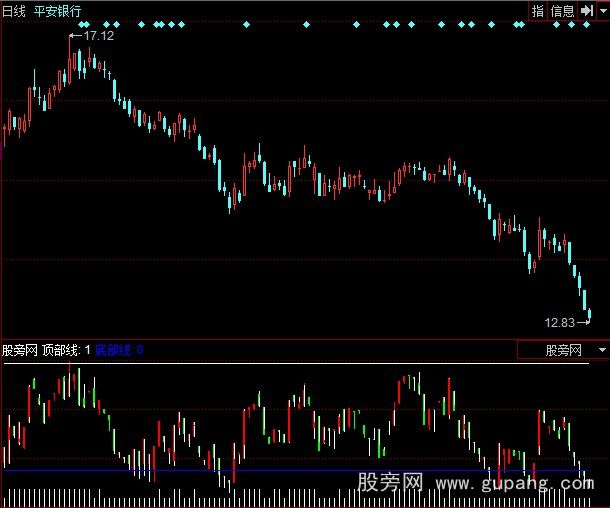Click the 股旁网 indicator name at panel left

tap(20, 350)
